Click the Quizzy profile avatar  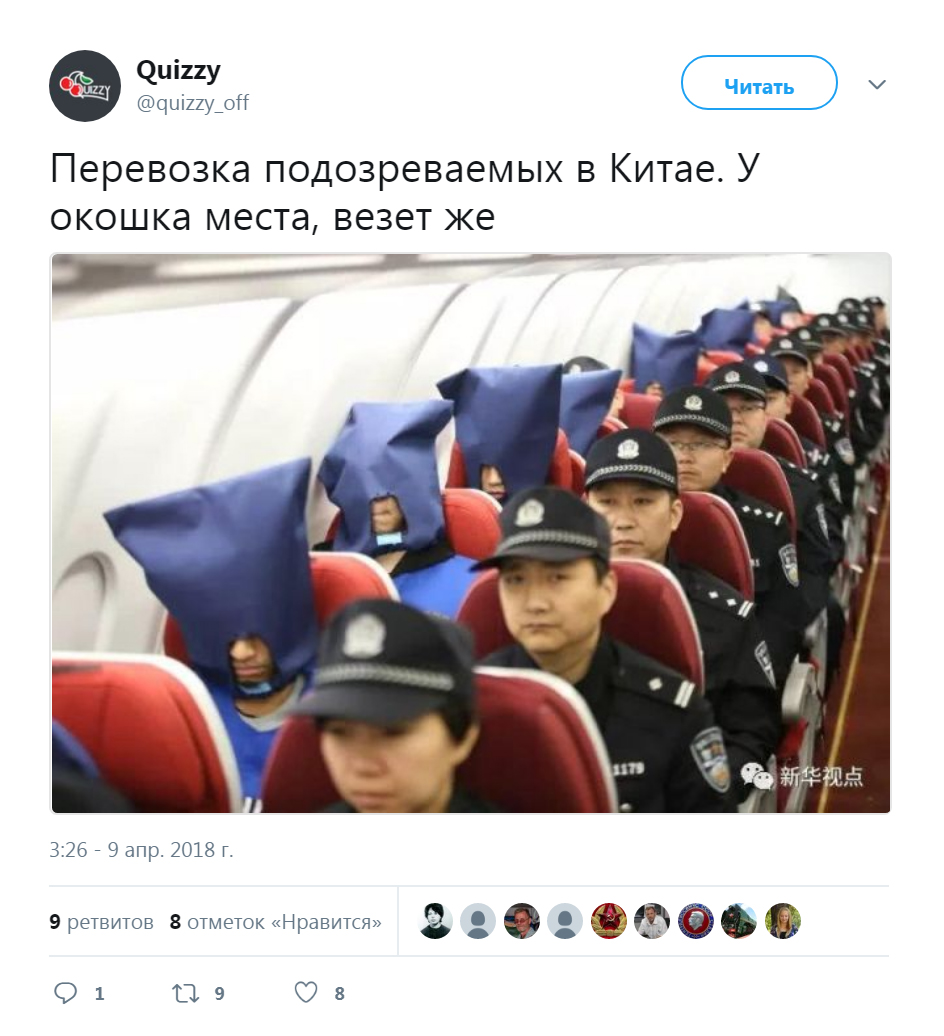[85, 86]
